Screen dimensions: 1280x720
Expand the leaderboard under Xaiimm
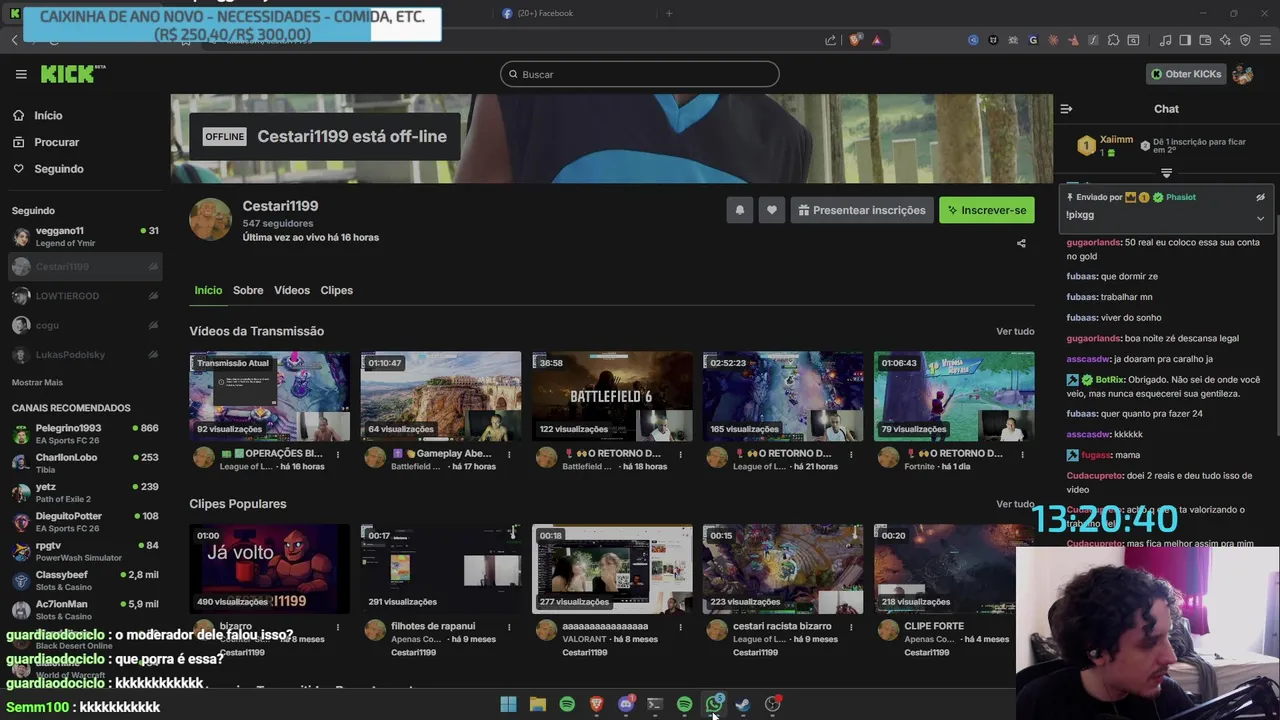[1166, 173]
